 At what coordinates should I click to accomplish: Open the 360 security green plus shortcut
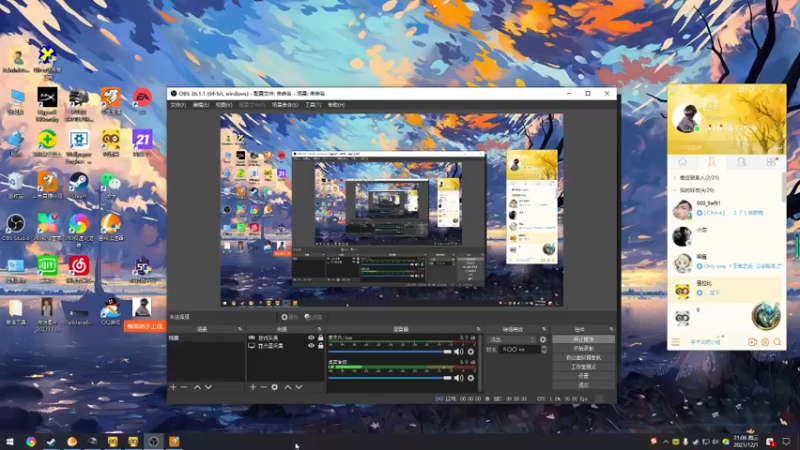(x=47, y=140)
